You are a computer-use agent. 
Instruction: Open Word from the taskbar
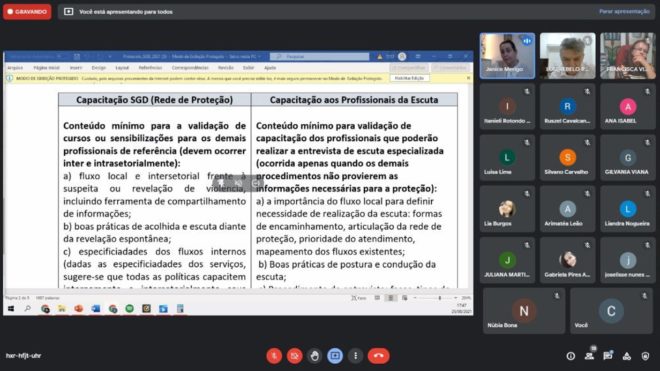96,309
